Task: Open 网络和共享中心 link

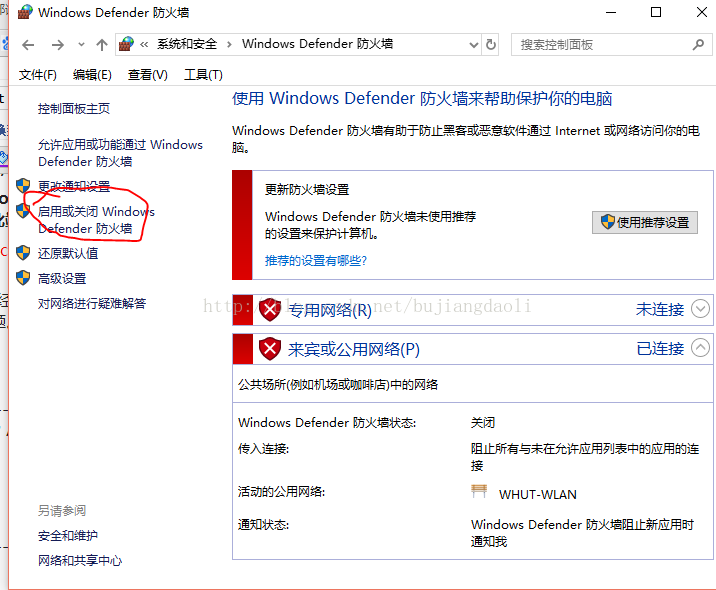Action: click(80, 561)
